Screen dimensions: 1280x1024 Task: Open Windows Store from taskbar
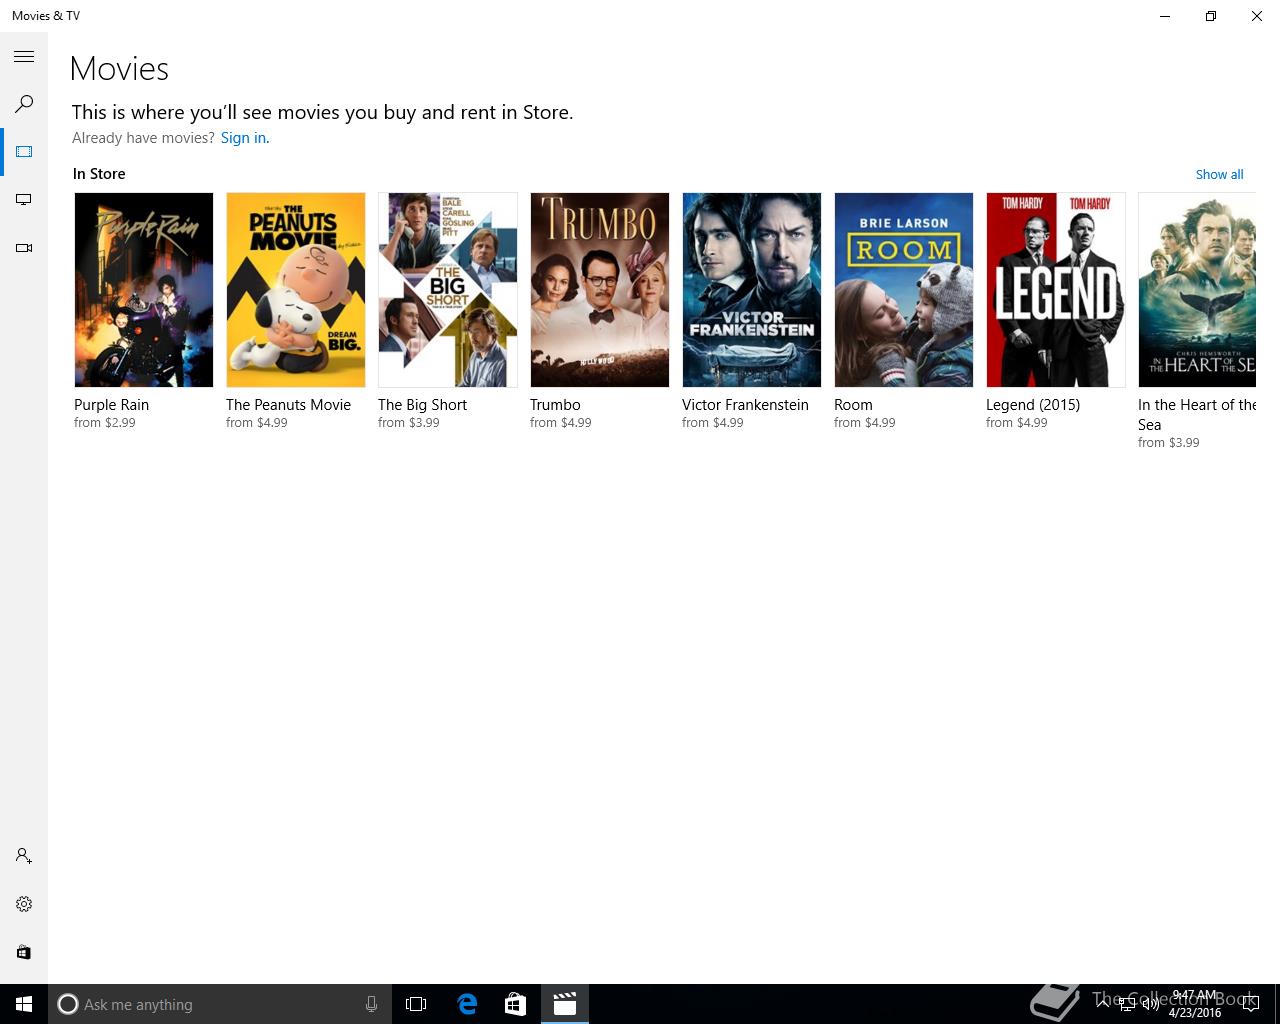click(x=515, y=1004)
